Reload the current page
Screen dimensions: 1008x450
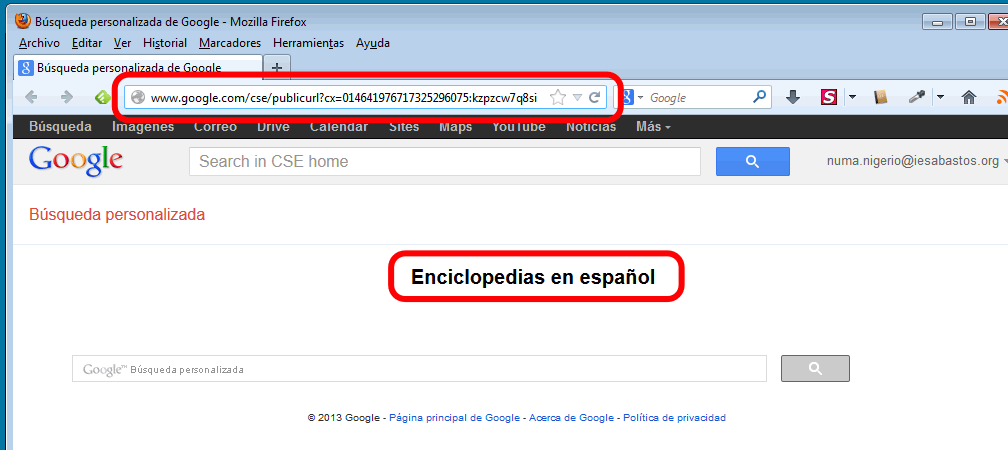click(595, 98)
